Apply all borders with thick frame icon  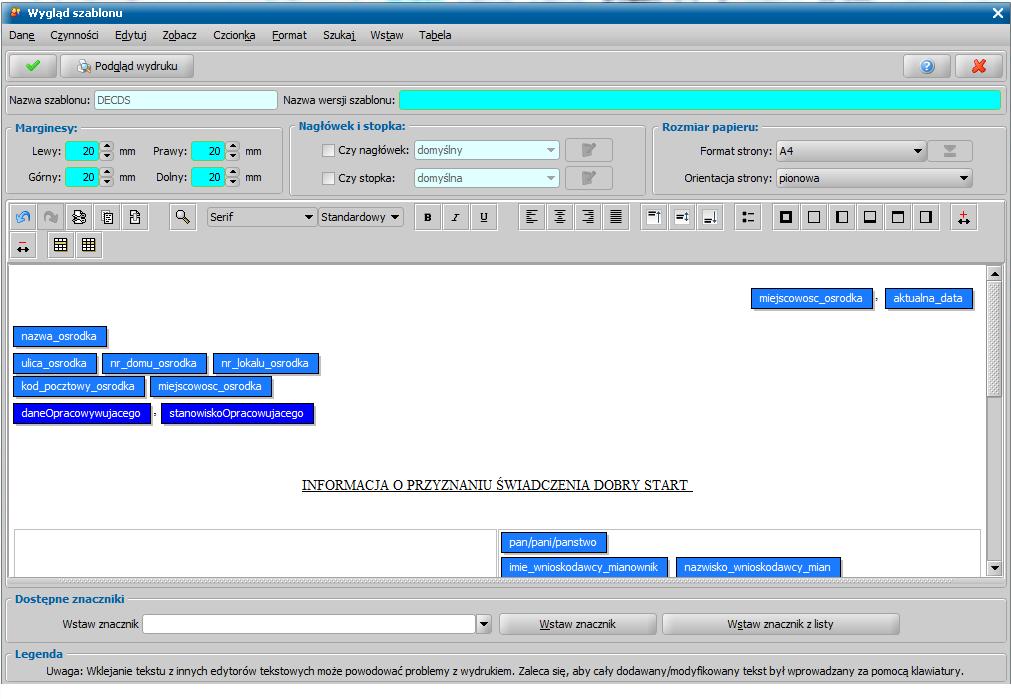coord(786,217)
